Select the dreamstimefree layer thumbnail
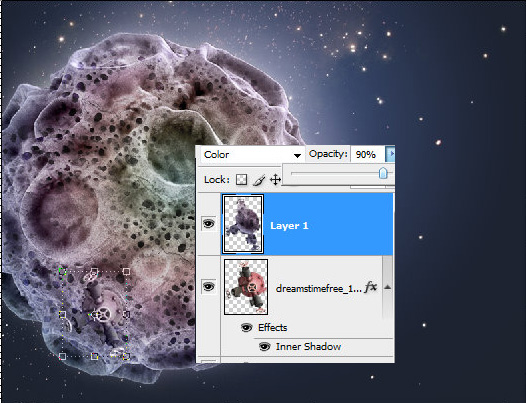526x403 pixels. click(246, 287)
